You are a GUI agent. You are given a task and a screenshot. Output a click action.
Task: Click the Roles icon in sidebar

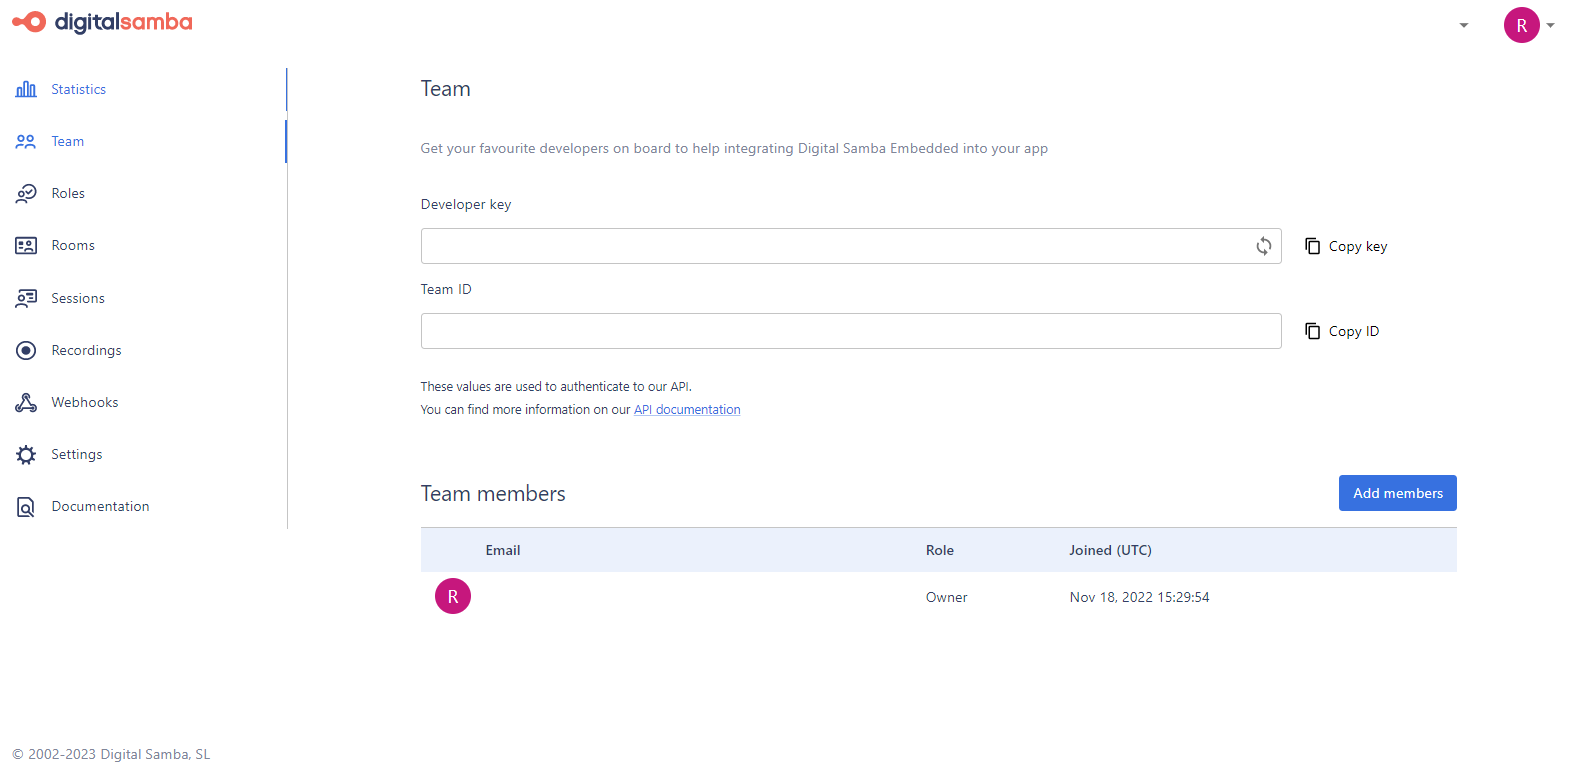26,193
